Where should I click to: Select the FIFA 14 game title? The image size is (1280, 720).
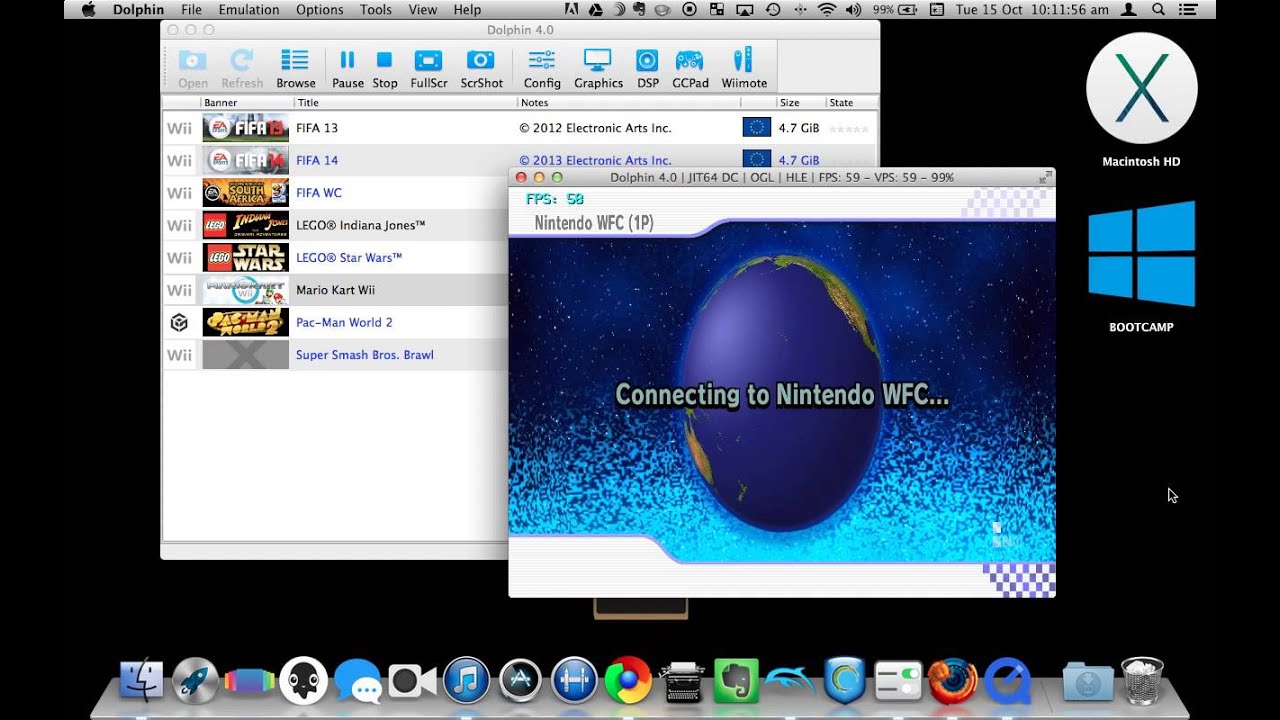(317, 160)
